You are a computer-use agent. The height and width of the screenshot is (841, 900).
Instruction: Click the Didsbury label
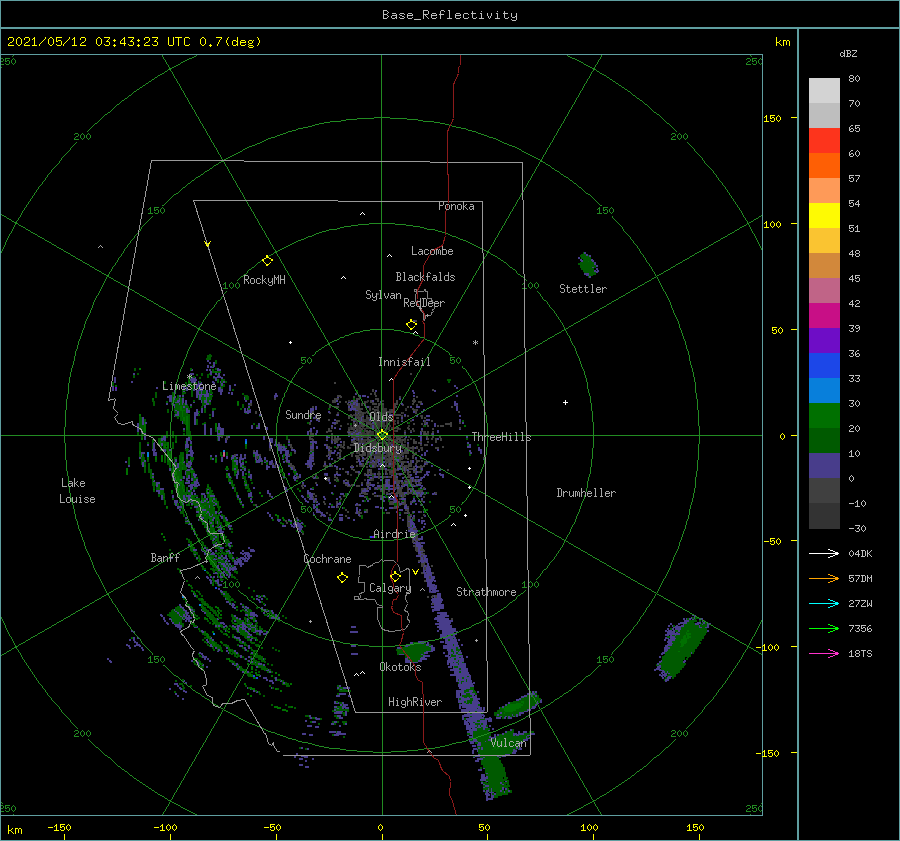[378, 448]
